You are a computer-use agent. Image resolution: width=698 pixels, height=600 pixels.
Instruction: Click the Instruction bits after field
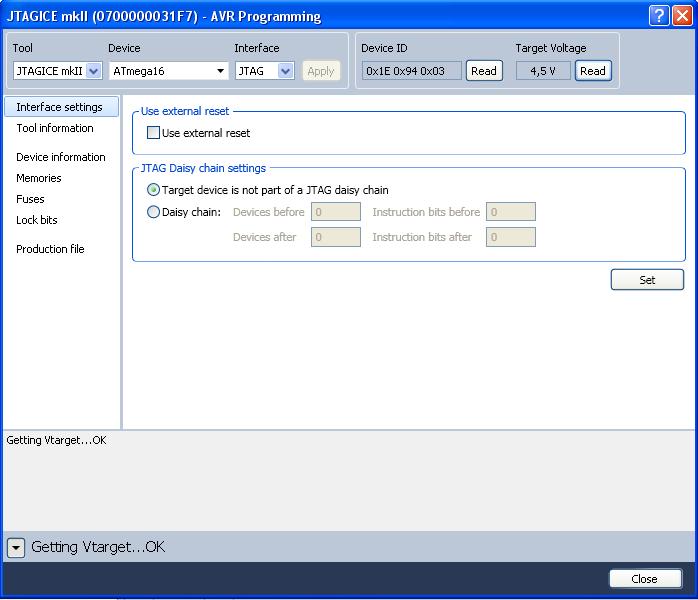(x=511, y=237)
